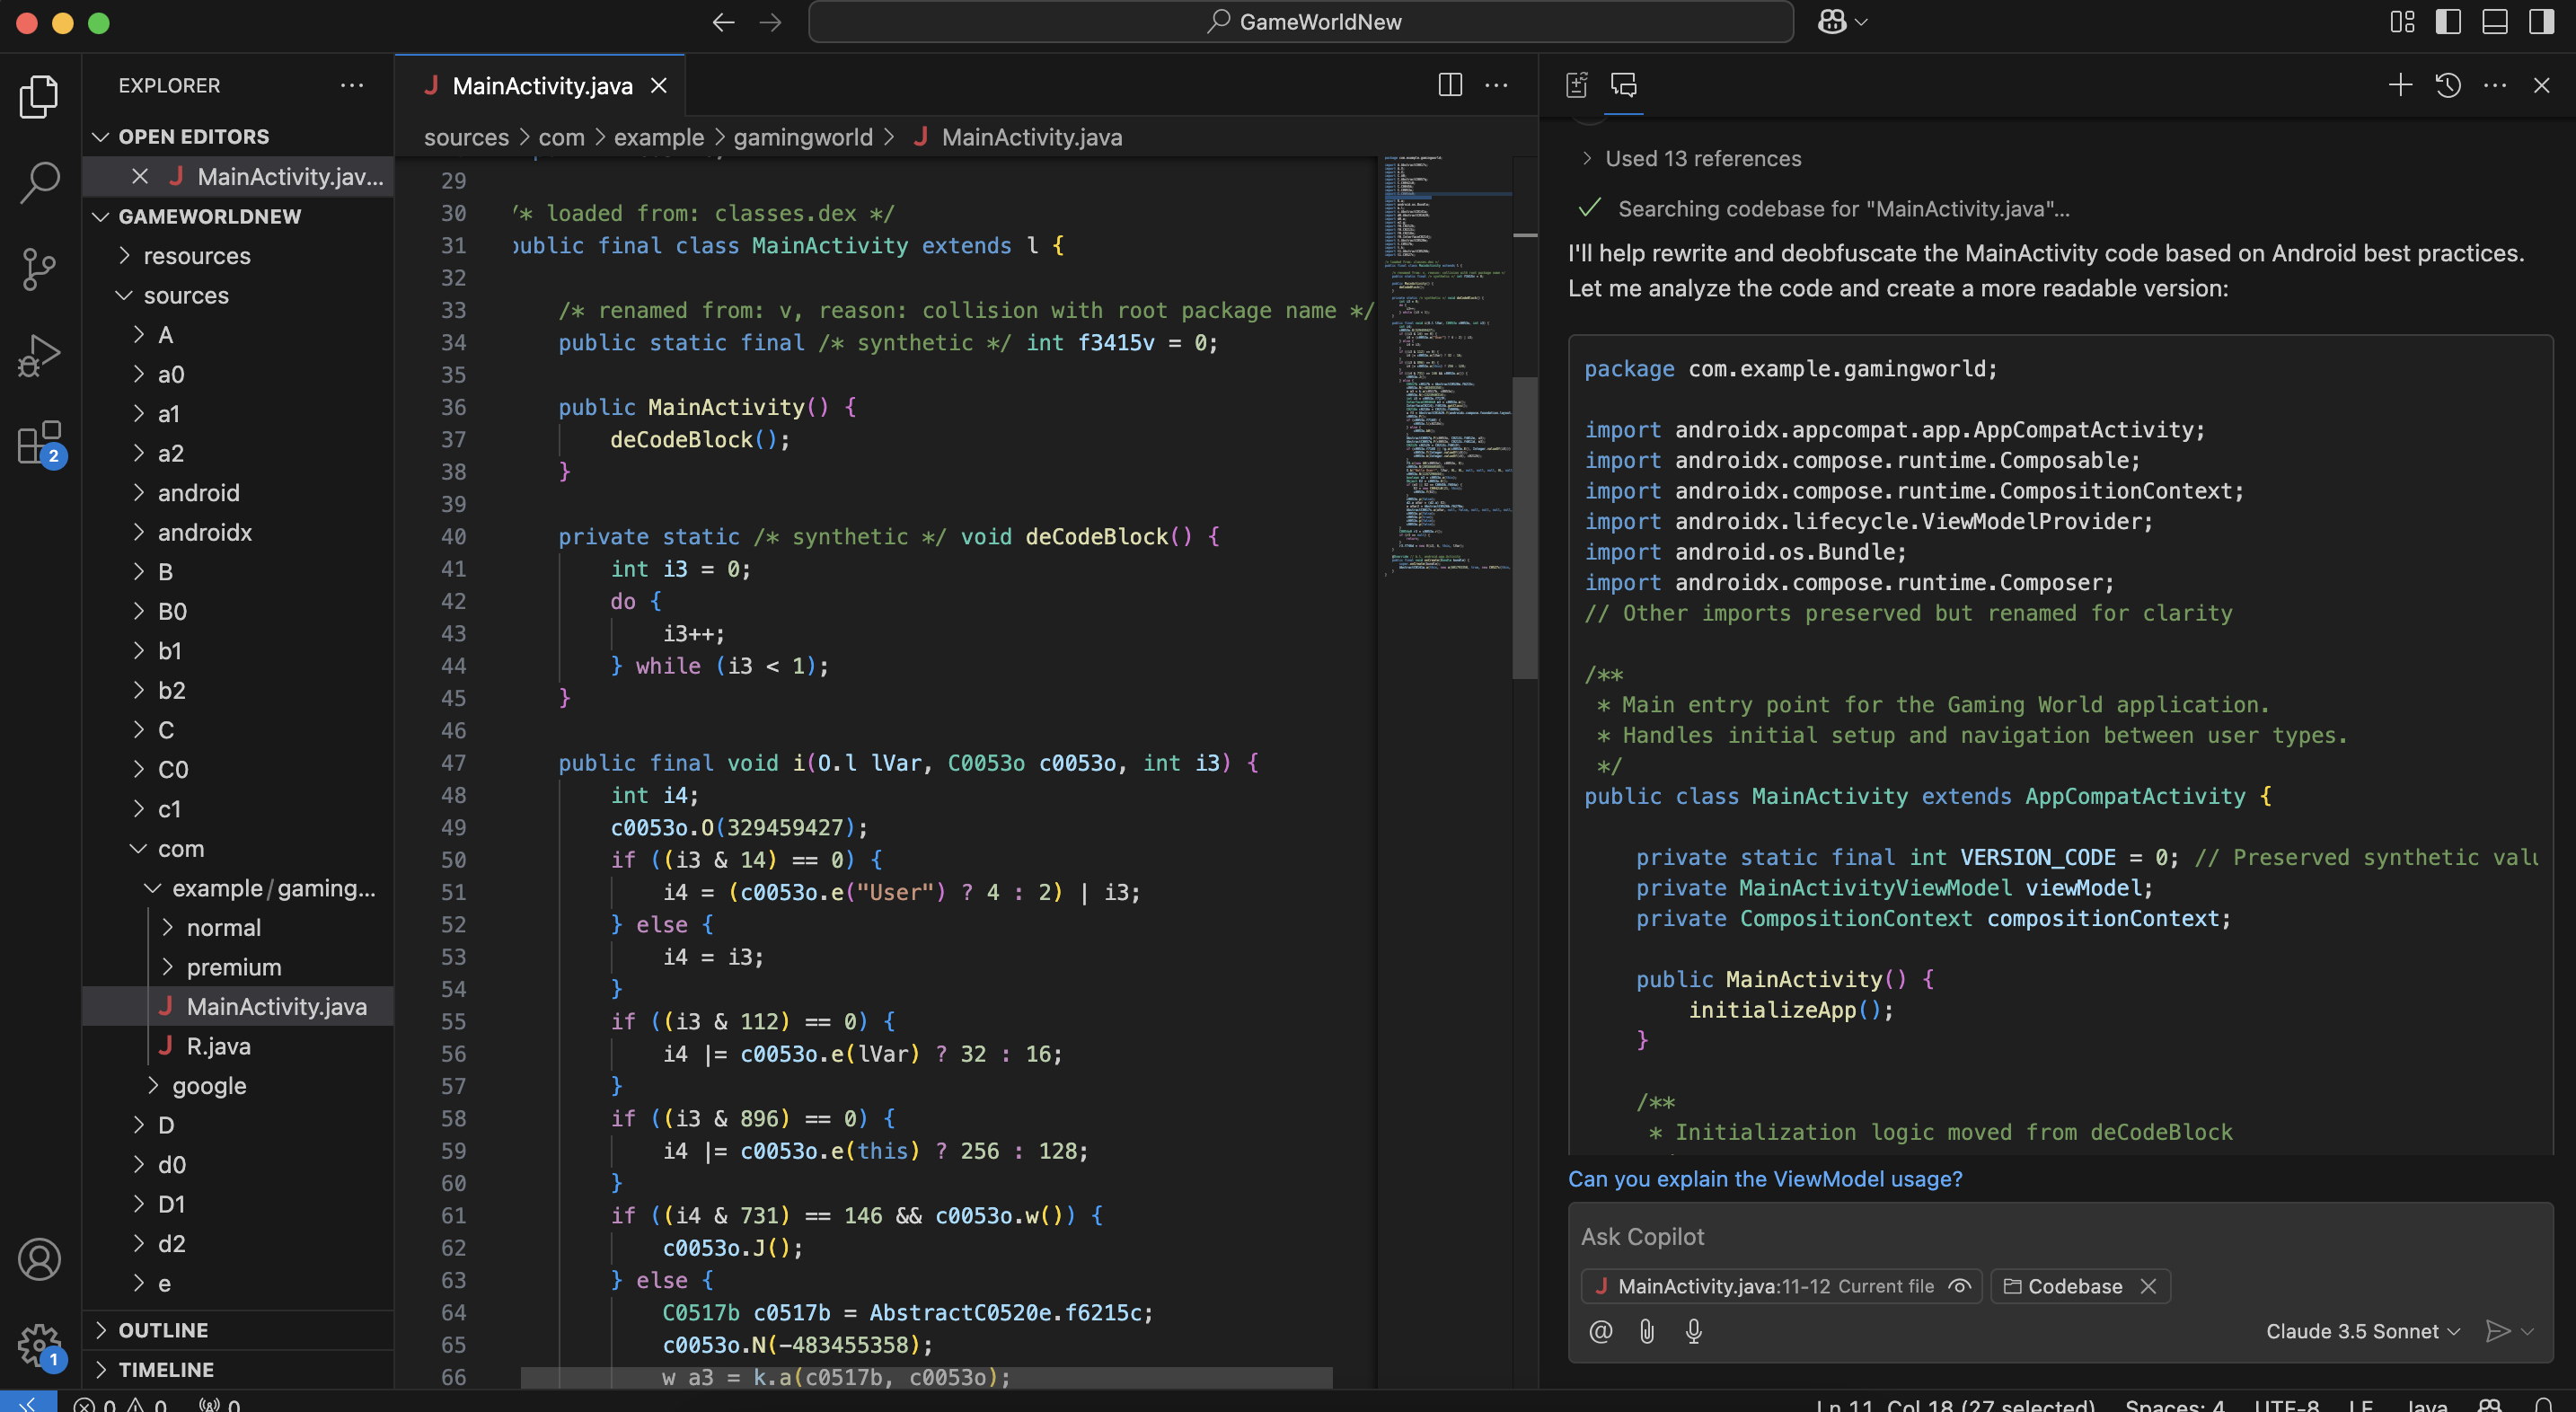The height and width of the screenshot is (1412, 2576).
Task: Close the MainActivity.java tab
Action: (659, 85)
